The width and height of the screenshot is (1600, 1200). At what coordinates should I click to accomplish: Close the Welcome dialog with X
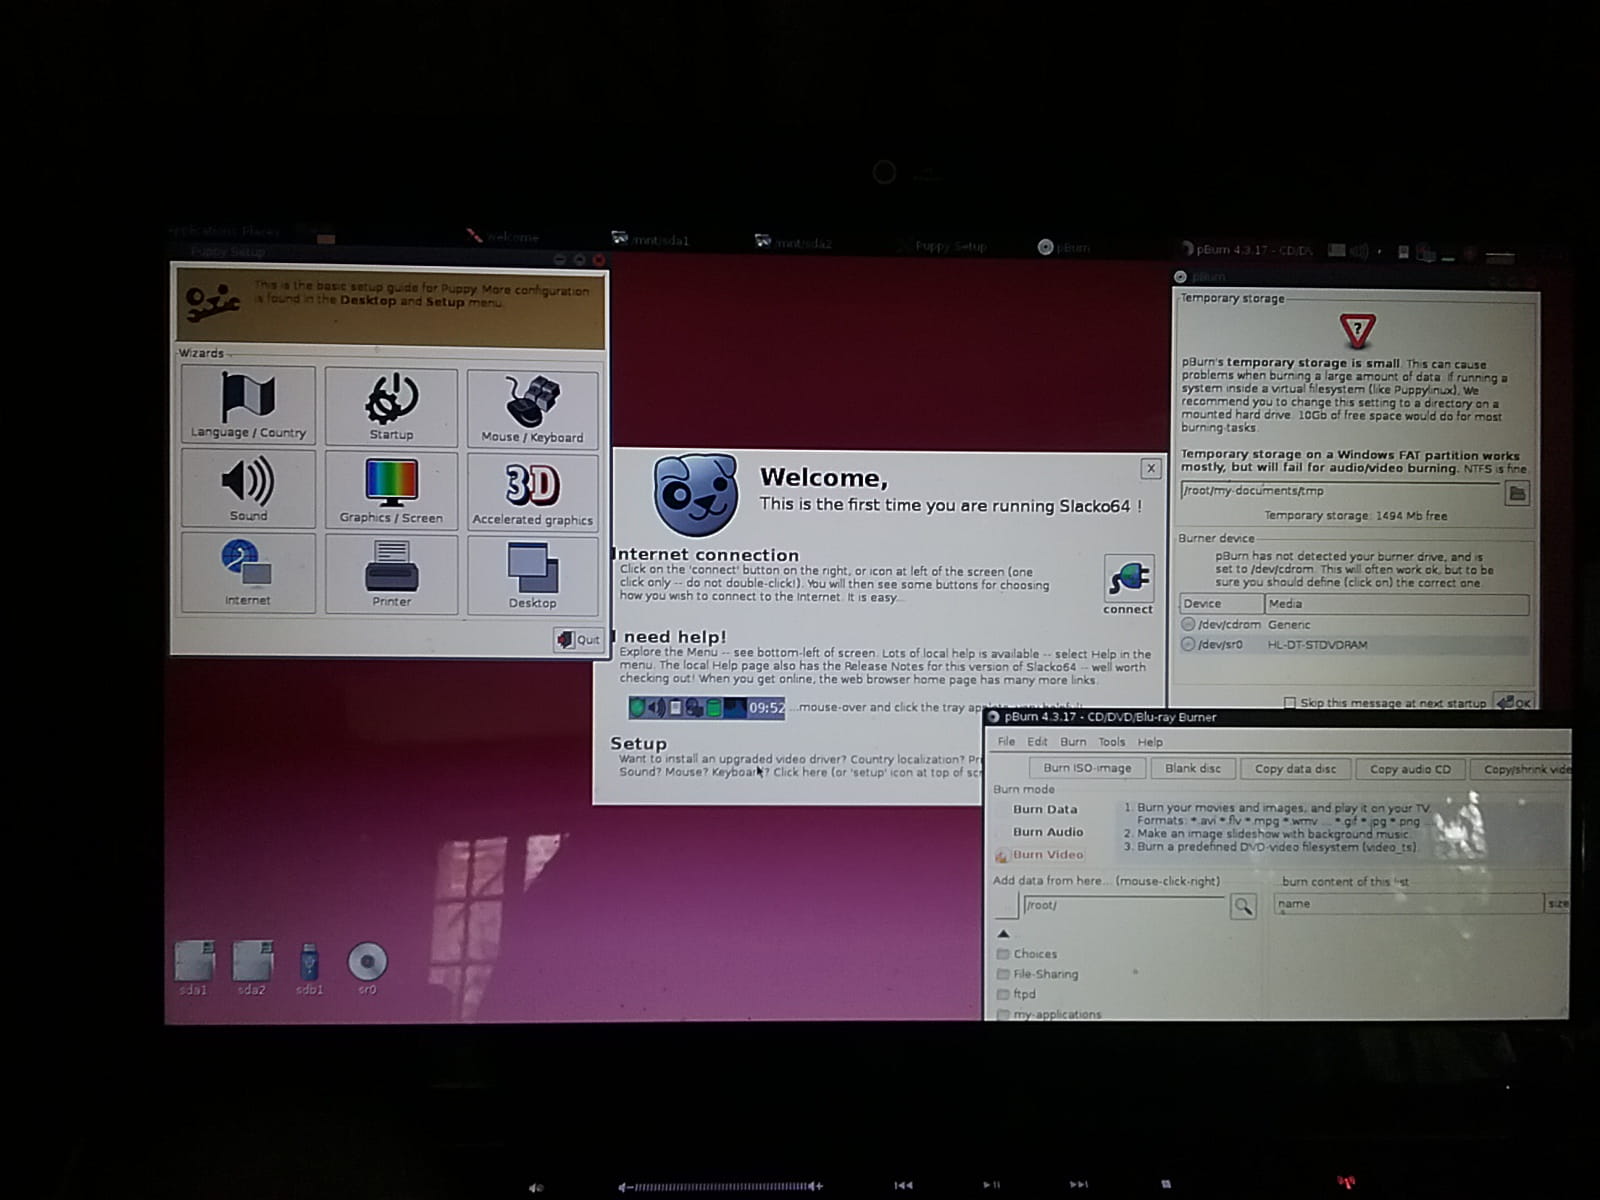click(1151, 468)
